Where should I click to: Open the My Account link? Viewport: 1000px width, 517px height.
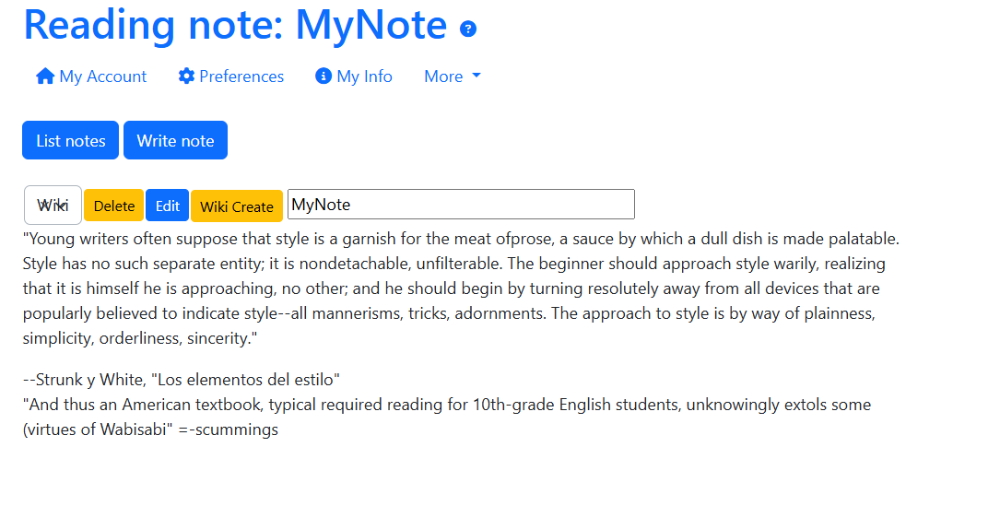click(x=91, y=76)
